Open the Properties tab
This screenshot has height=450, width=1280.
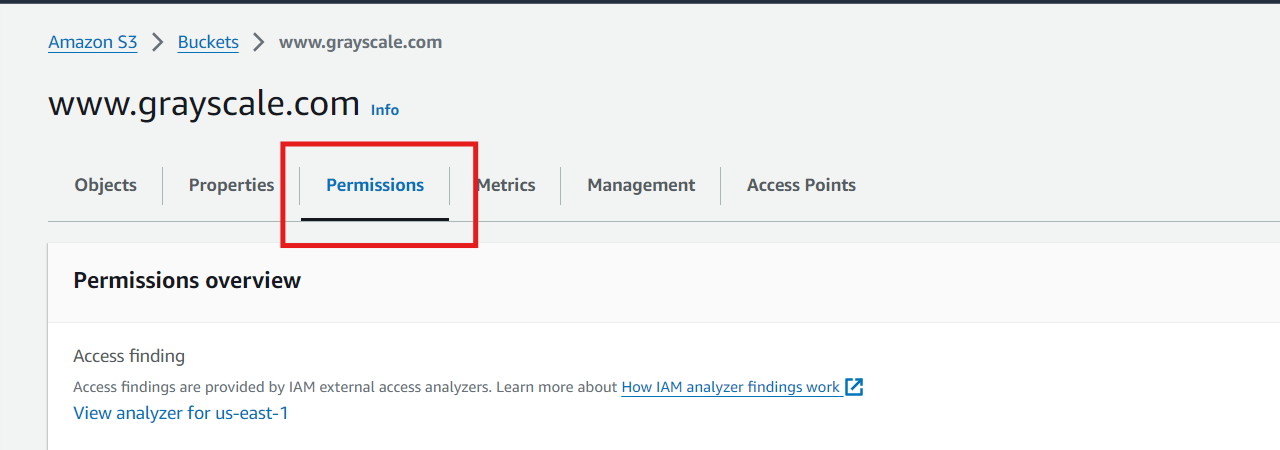click(x=231, y=185)
